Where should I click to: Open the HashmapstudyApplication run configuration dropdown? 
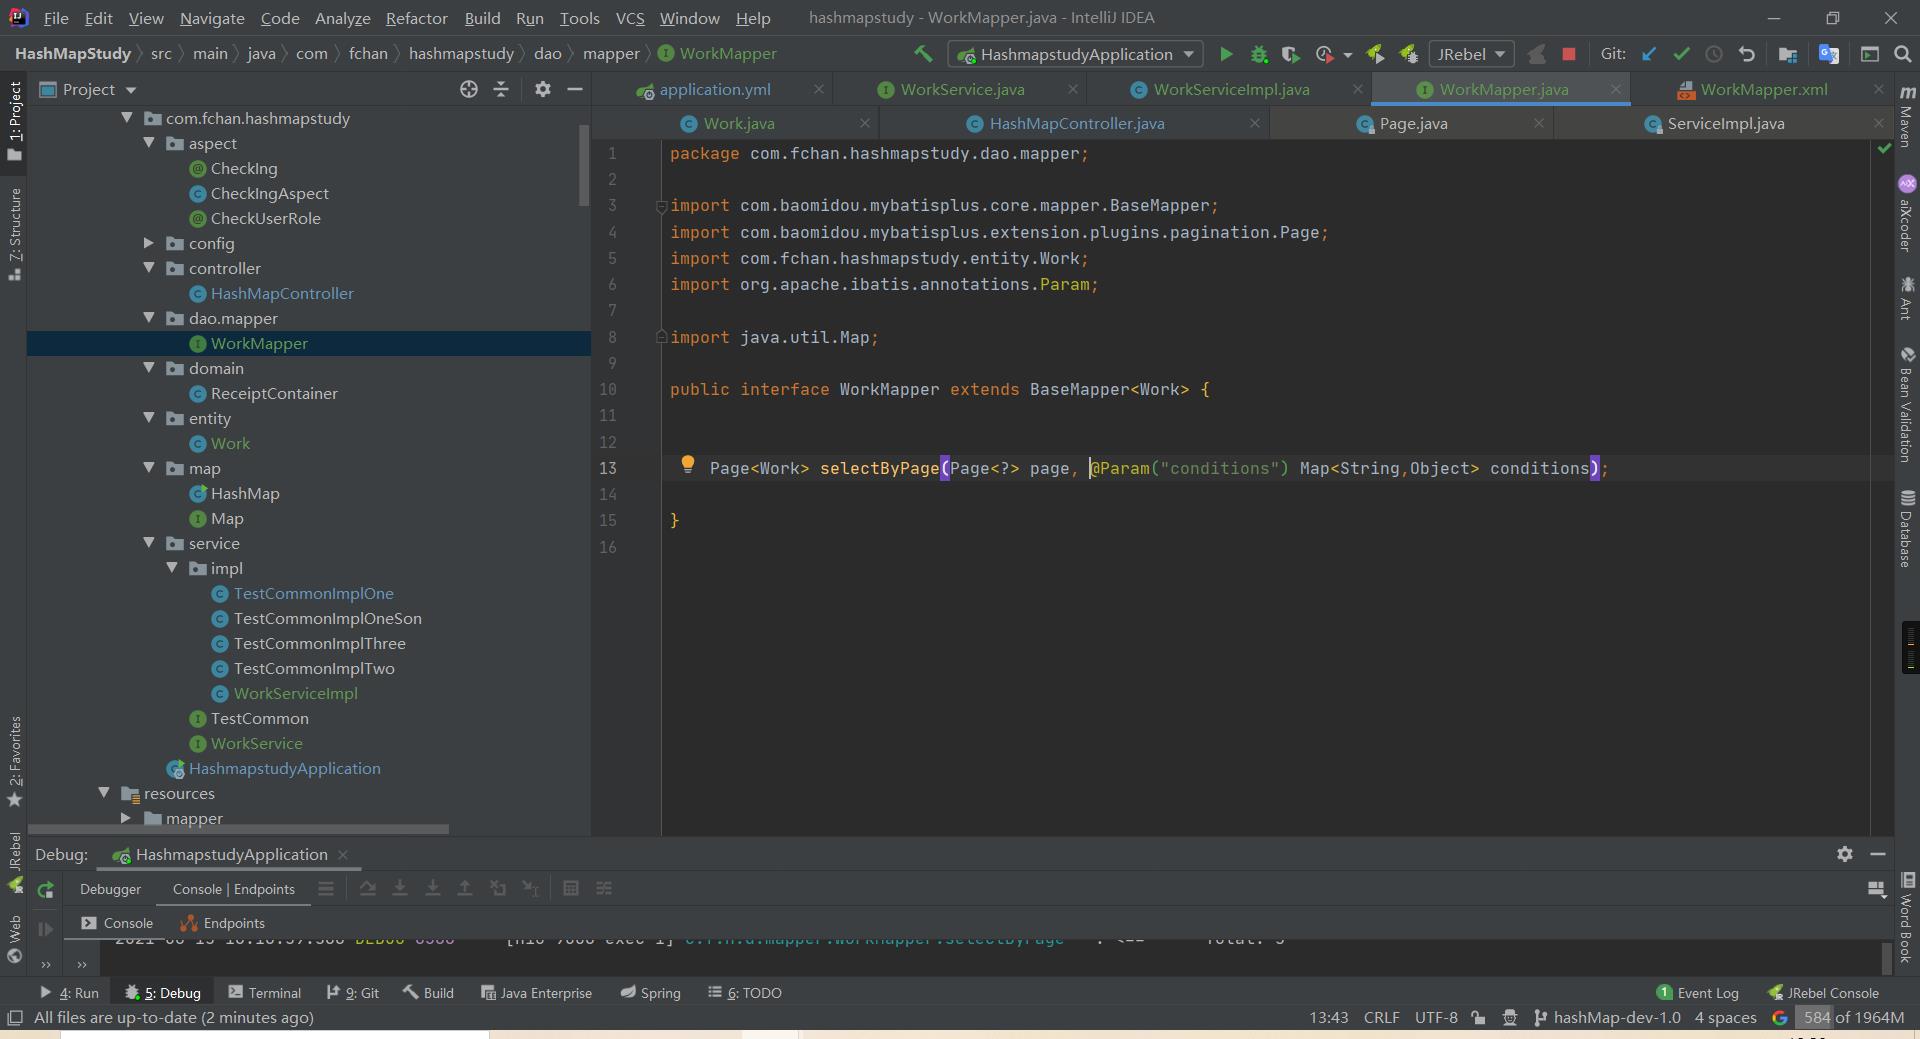pos(1075,54)
